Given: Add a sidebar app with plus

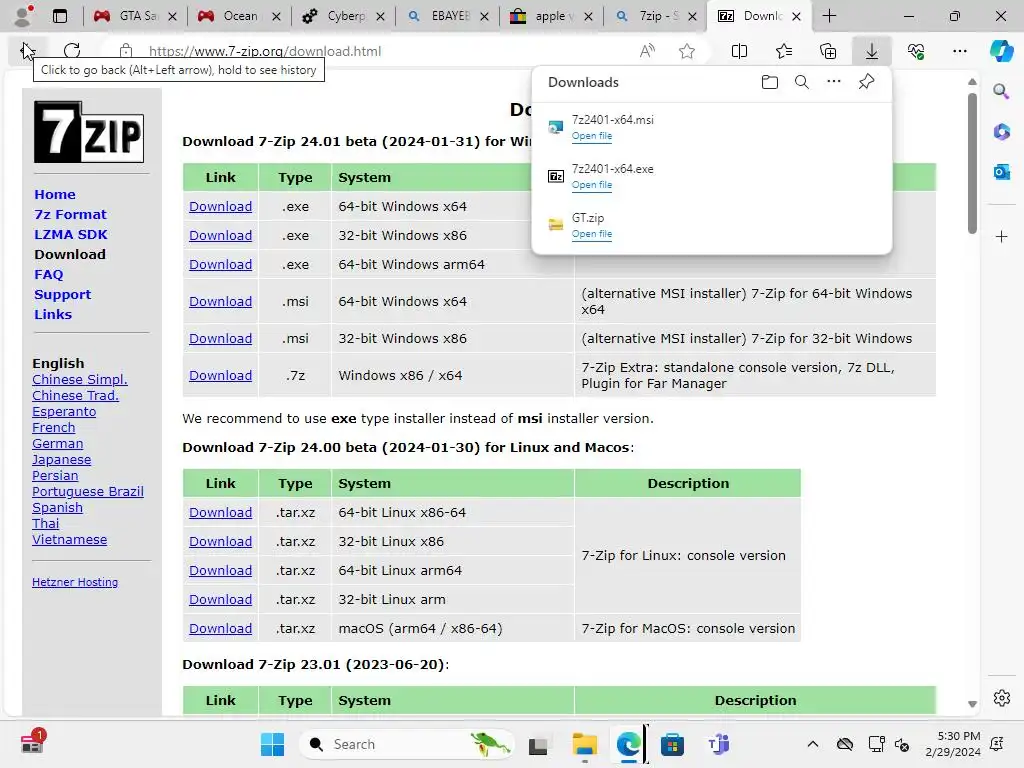Looking at the screenshot, I should [x=1001, y=236].
